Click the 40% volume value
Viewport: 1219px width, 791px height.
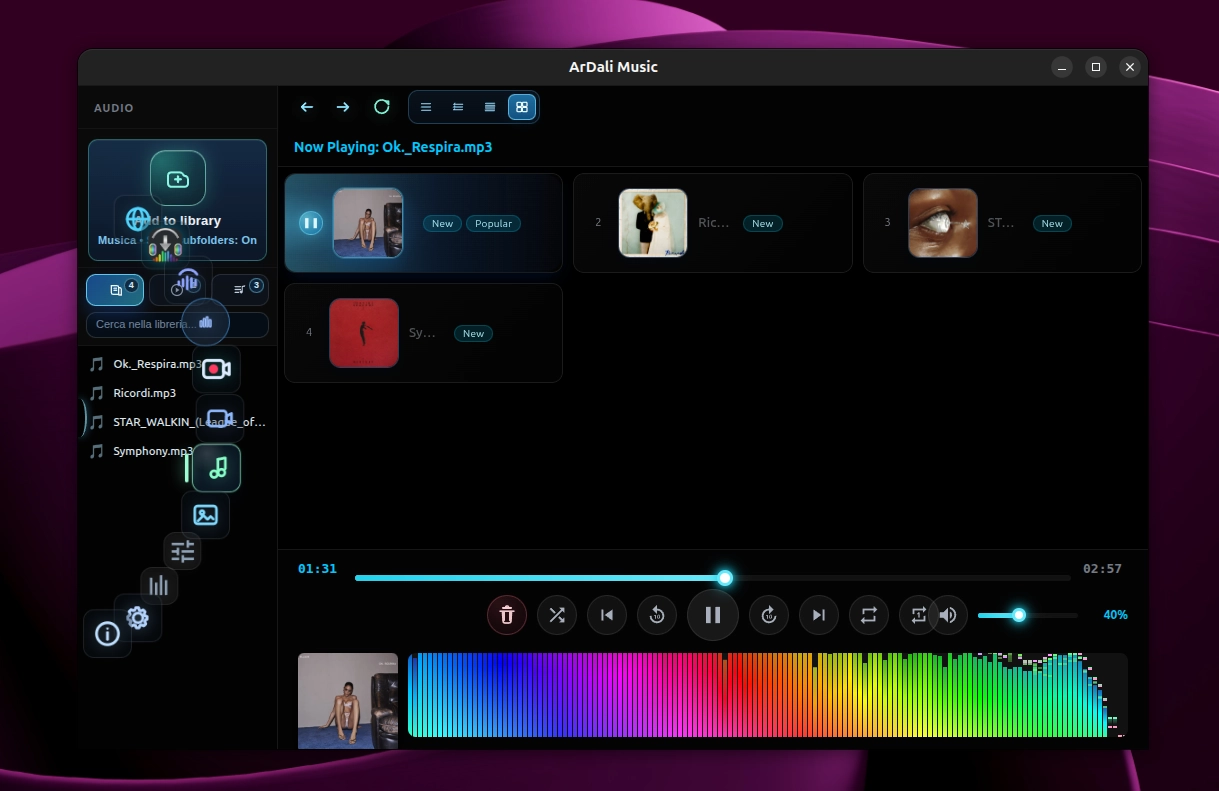1115,615
